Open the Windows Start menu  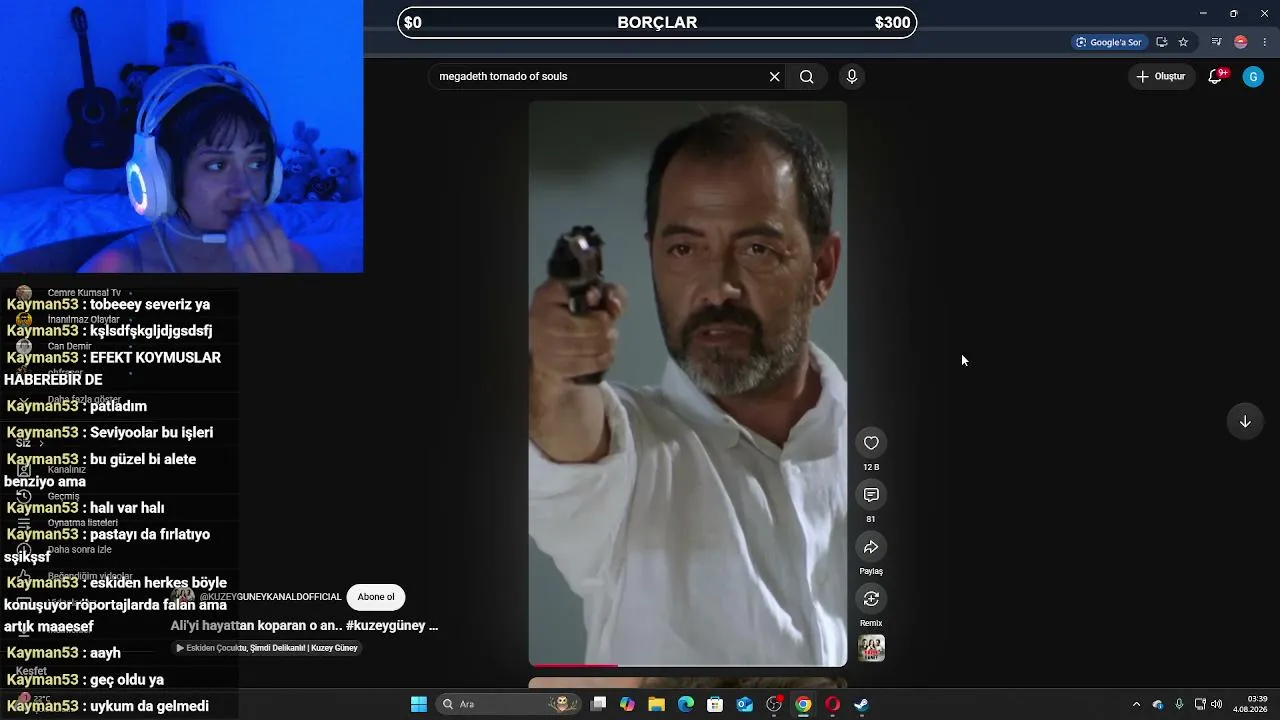(x=419, y=704)
